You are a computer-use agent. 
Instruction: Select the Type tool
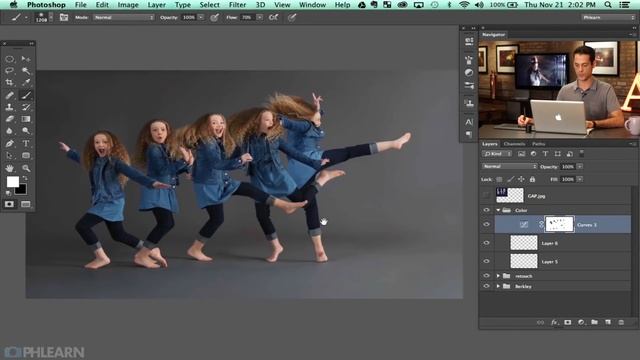(x=26, y=144)
